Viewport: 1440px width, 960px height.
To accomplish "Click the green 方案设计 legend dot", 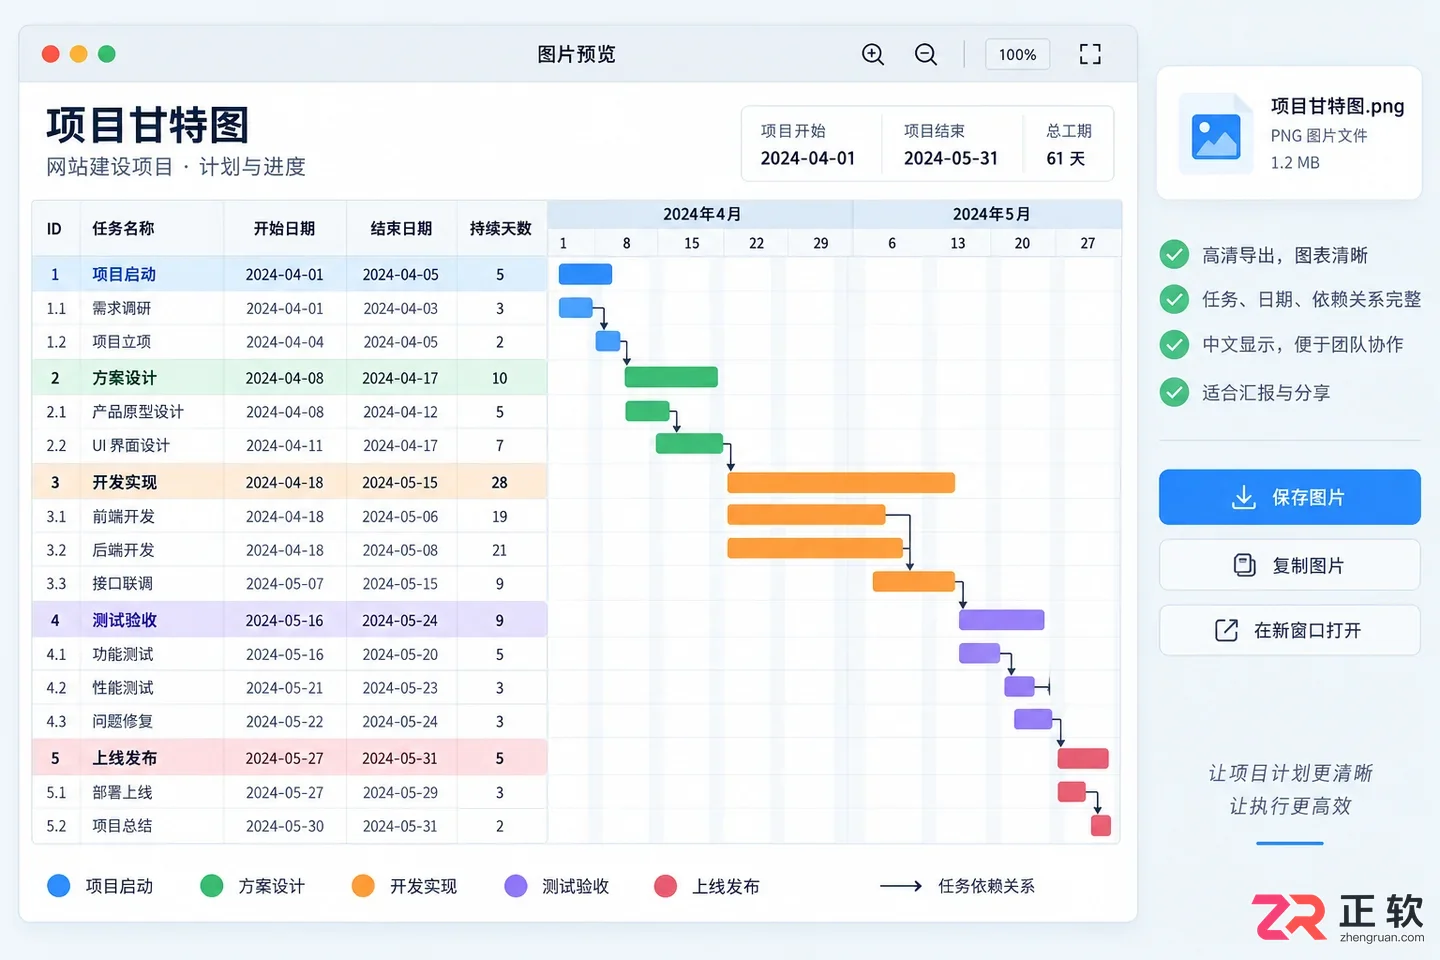I will (x=211, y=886).
